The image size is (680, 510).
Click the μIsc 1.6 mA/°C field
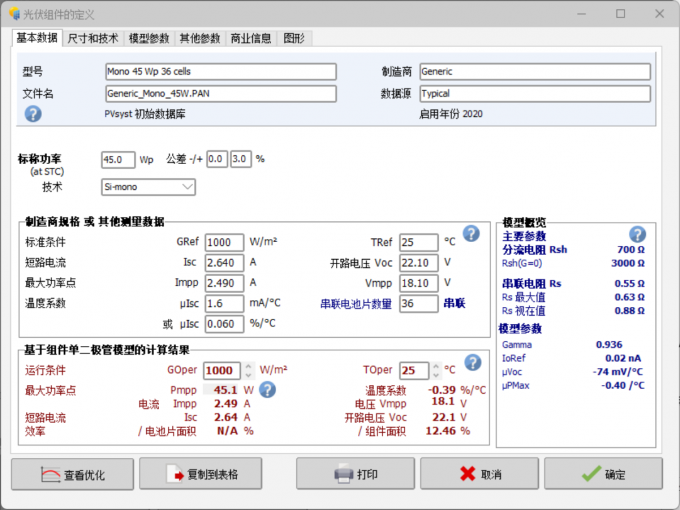224,303
